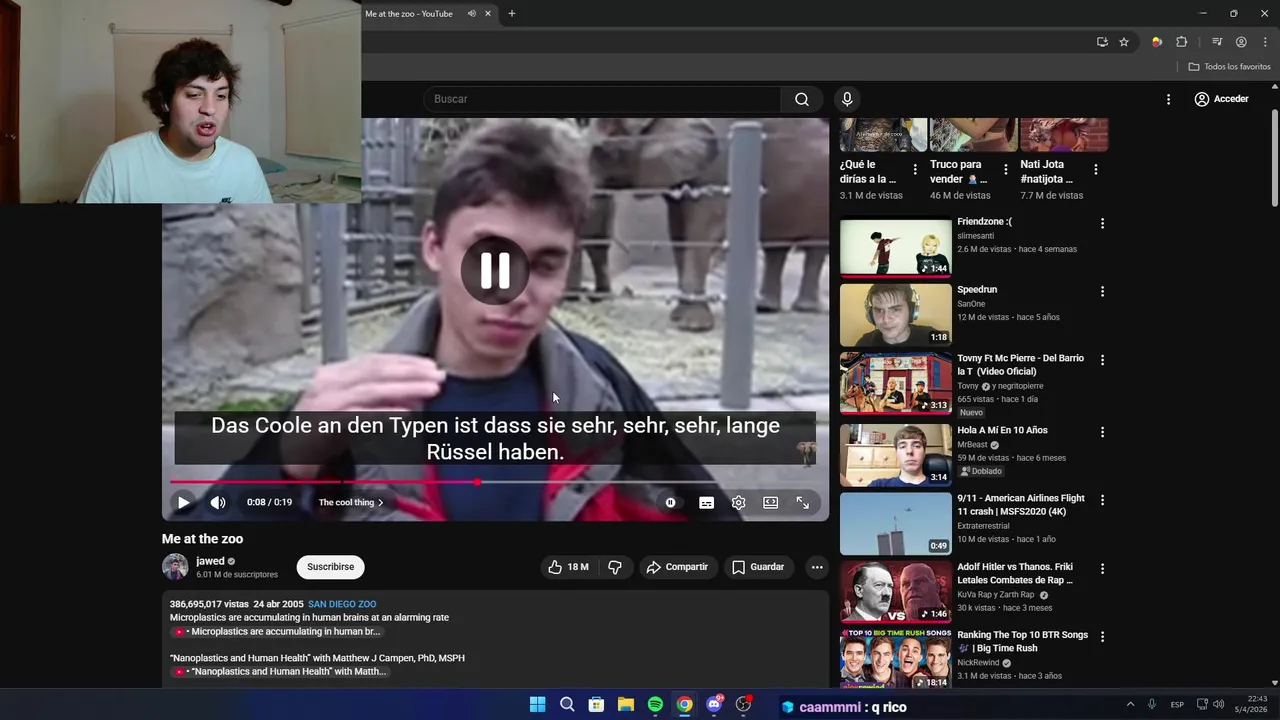This screenshot has width=1280, height=720.
Task: Open the Todos los favoritos folder
Action: pos(1229,67)
